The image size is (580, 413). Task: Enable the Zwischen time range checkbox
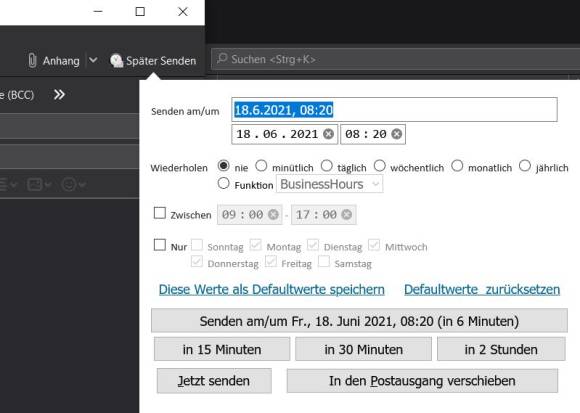pos(160,213)
